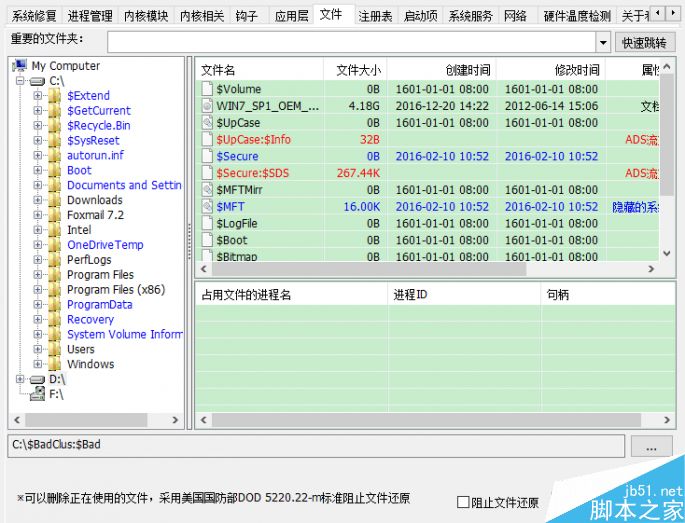Click the C:\ drive icon
685x523 pixels.
click(37, 81)
